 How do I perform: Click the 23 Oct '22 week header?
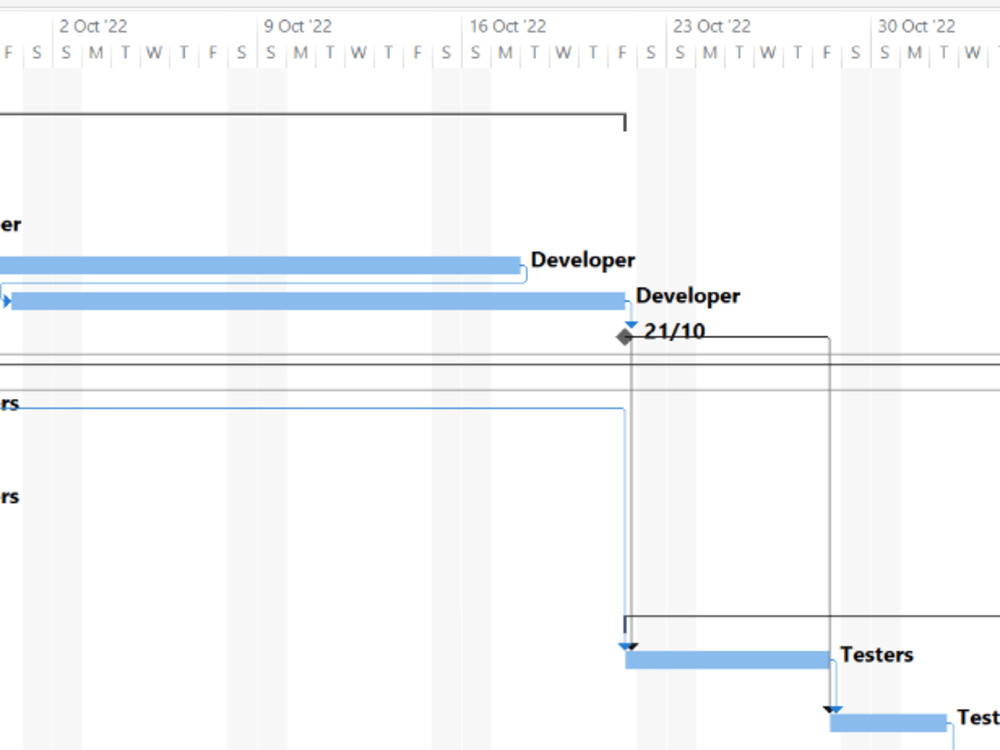[x=712, y=26]
